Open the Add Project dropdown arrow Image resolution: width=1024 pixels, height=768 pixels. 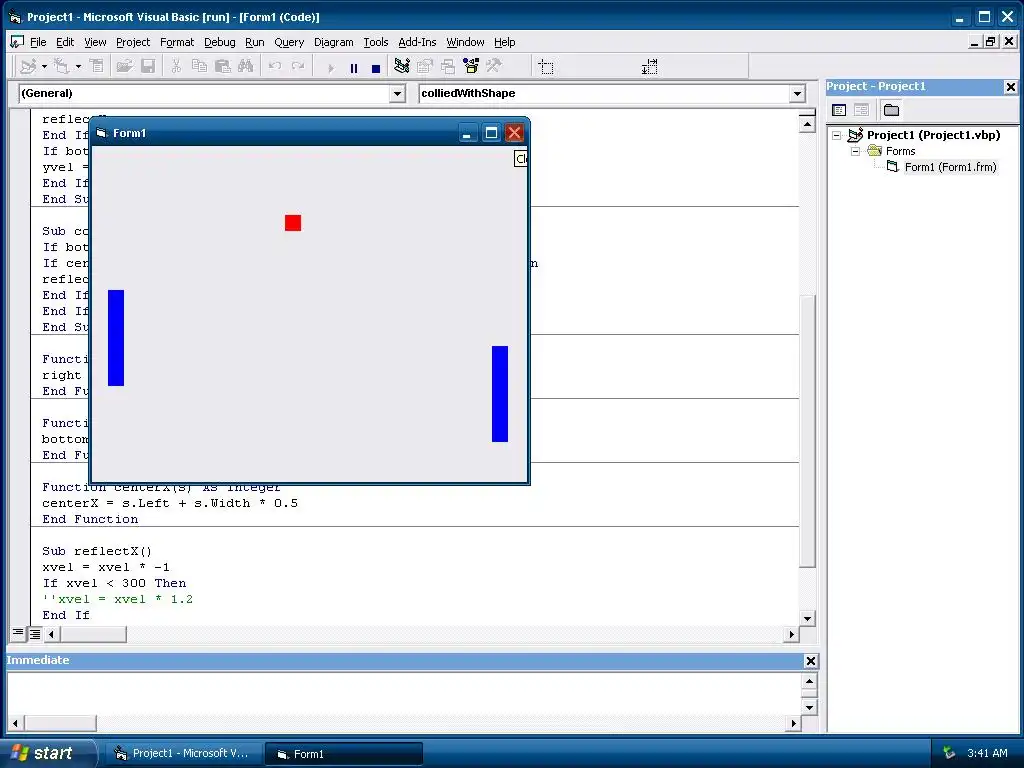point(44,66)
